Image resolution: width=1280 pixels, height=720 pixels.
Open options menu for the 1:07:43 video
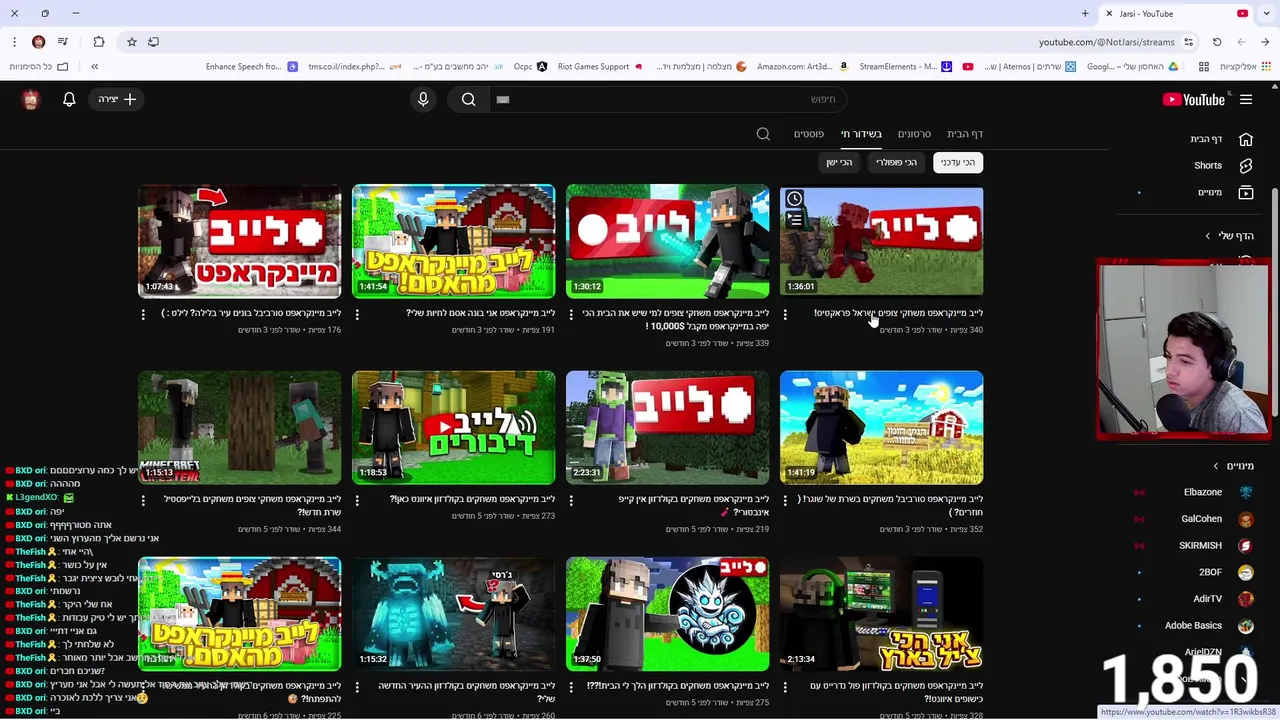(143, 314)
